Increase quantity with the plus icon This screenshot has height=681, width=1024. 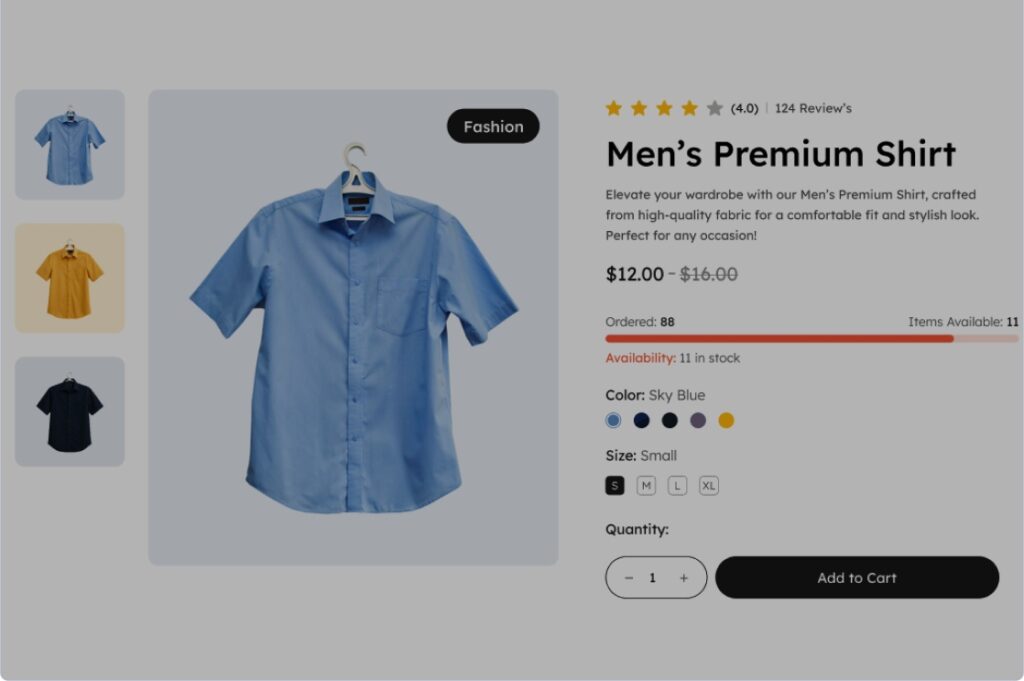684,578
